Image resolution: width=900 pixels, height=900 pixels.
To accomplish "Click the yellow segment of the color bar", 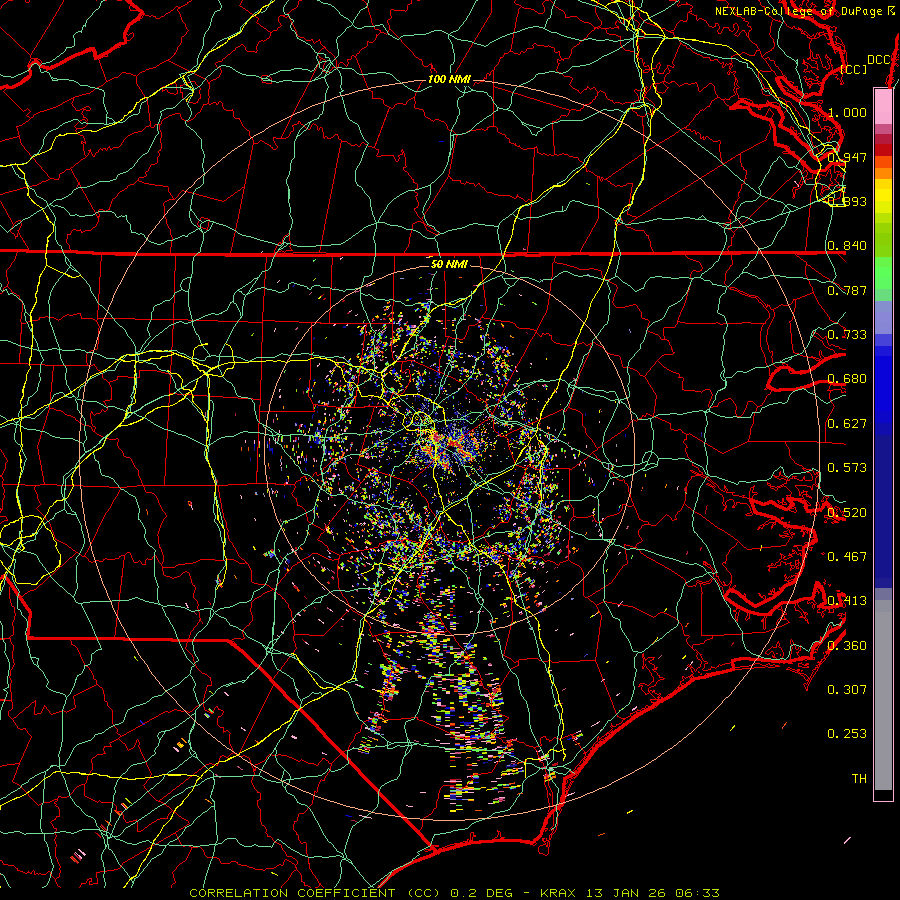I will click(x=883, y=197).
